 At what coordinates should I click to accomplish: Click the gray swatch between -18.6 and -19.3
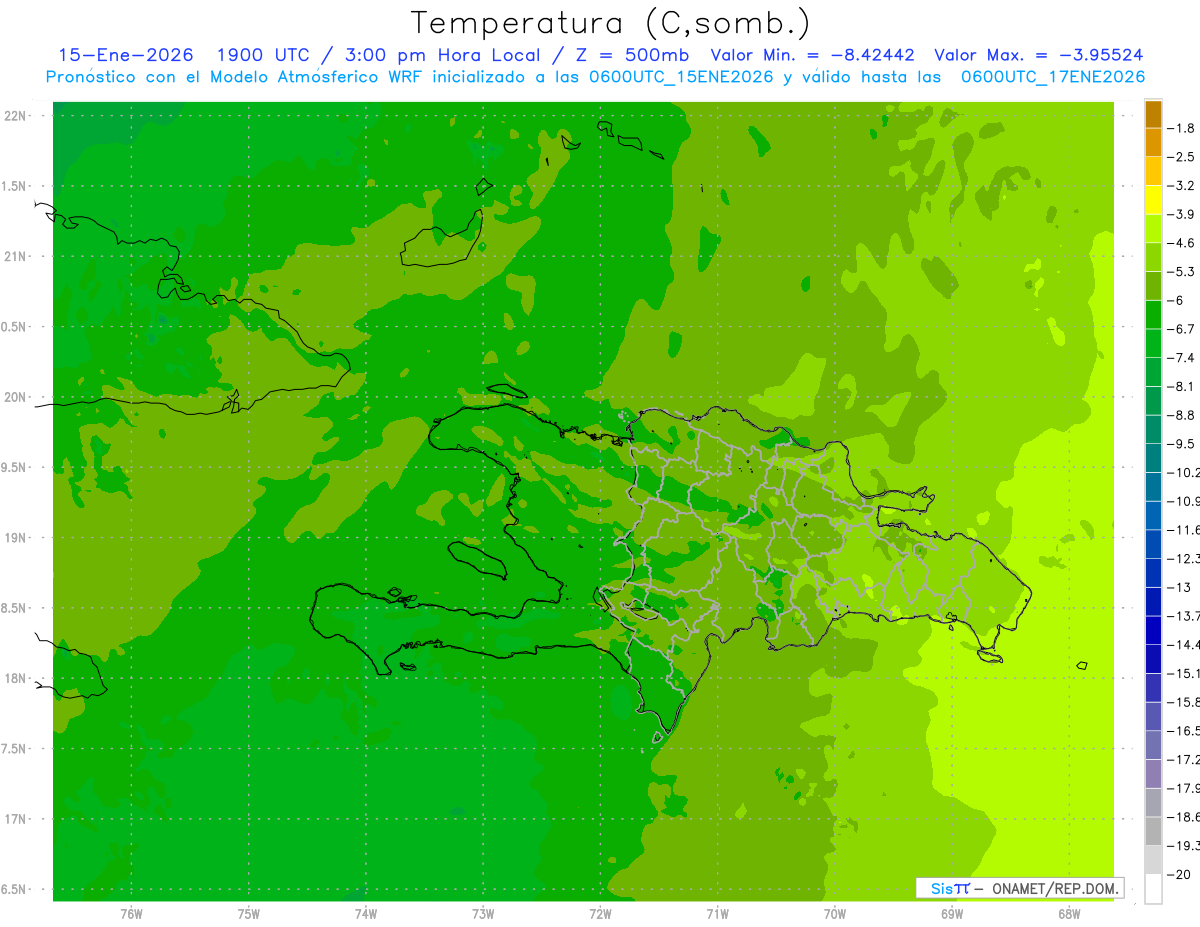(x=1153, y=831)
